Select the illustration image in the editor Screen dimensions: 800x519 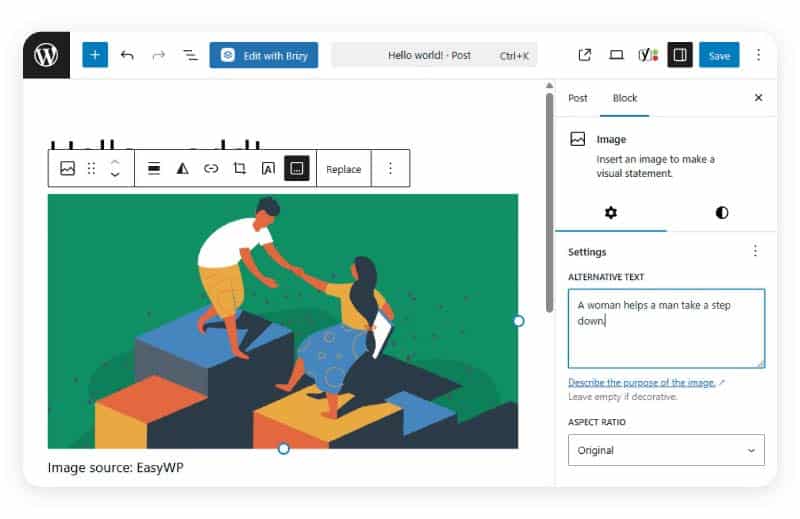pos(283,322)
